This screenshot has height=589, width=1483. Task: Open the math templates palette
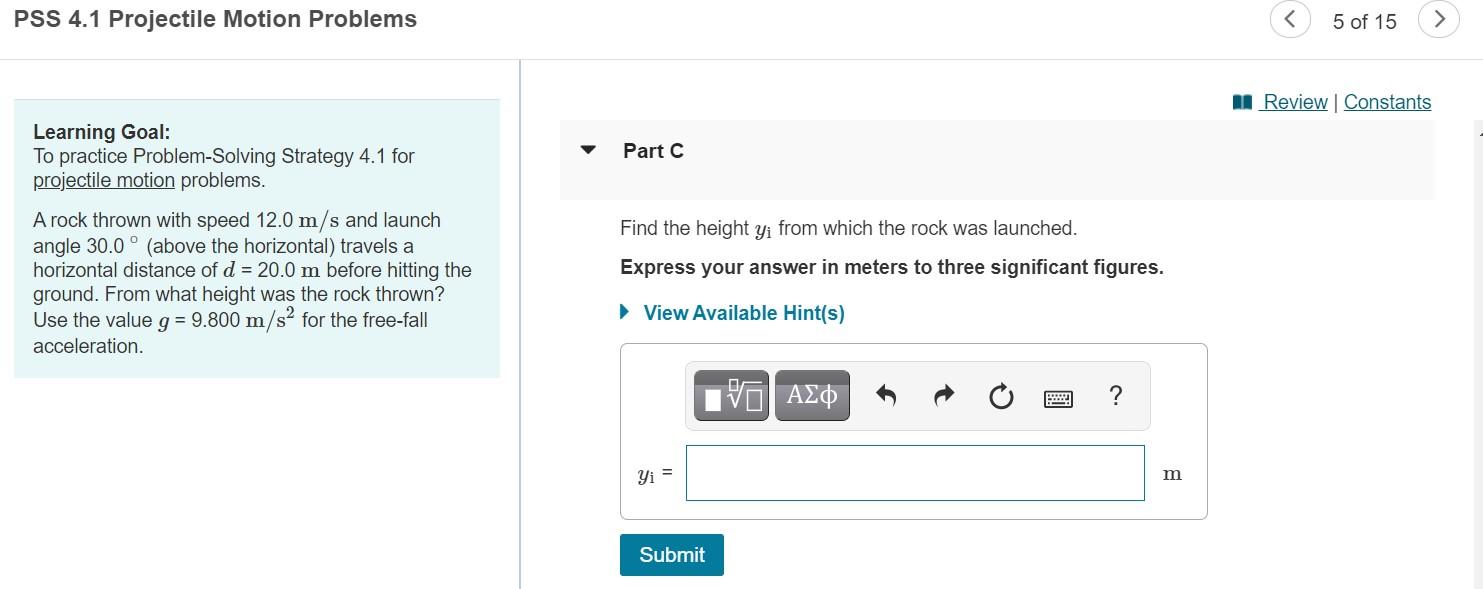(729, 395)
